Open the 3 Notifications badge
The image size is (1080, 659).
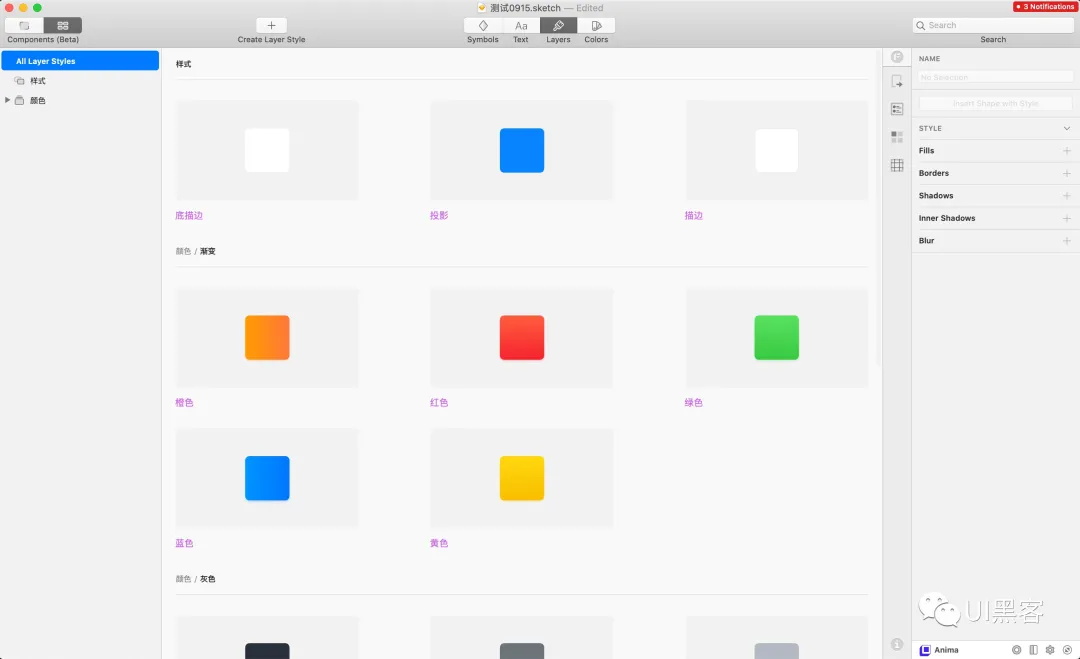(x=1045, y=7)
